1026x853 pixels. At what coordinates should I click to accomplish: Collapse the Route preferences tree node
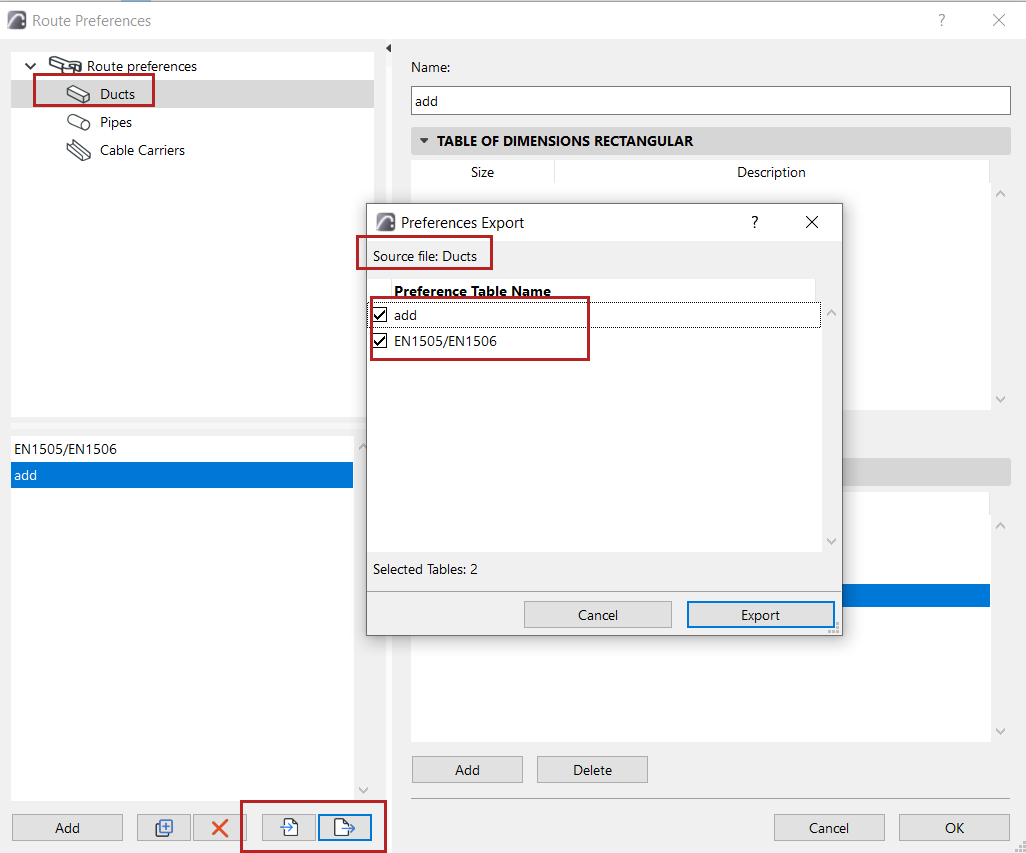[x=30, y=66]
